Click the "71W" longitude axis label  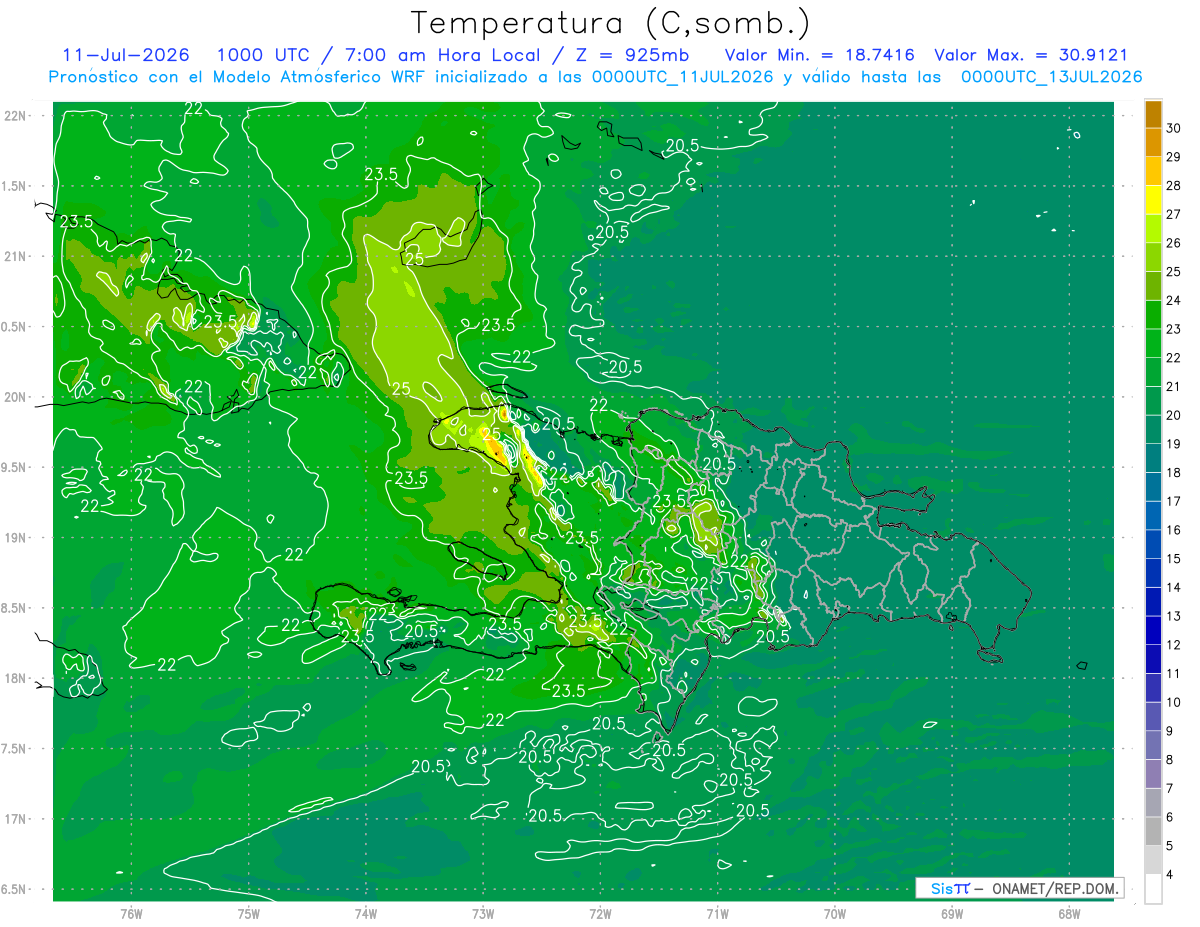(x=717, y=914)
